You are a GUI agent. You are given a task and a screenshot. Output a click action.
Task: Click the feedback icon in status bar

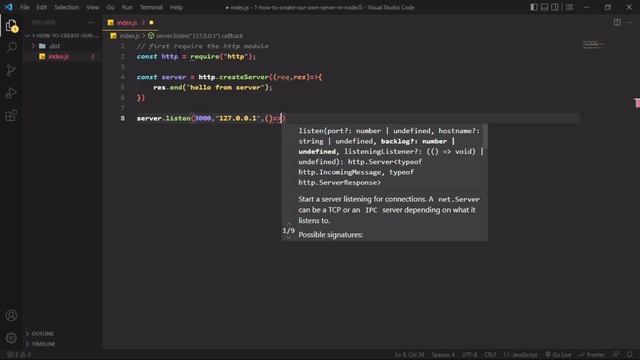(616, 354)
